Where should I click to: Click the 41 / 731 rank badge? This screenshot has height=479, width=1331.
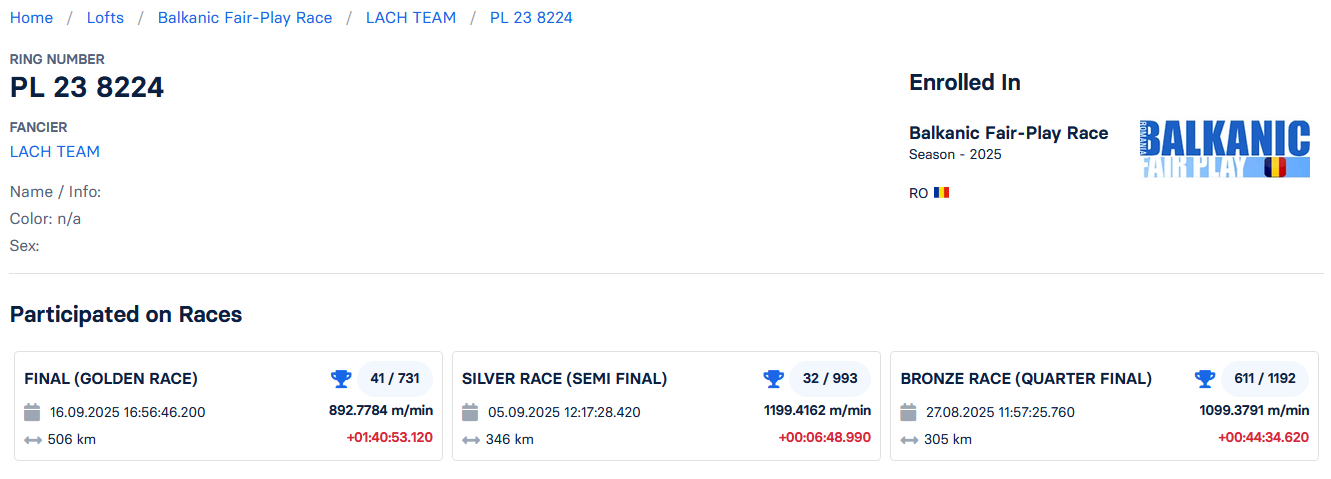point(395,379)
